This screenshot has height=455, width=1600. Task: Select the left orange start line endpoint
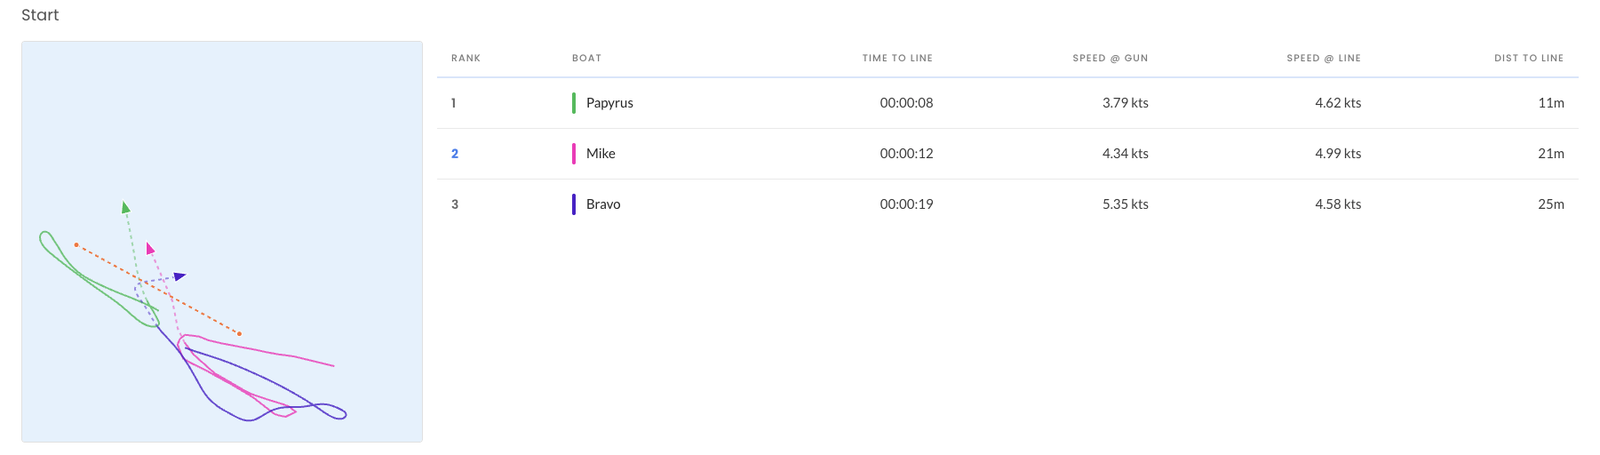point(76,244)
